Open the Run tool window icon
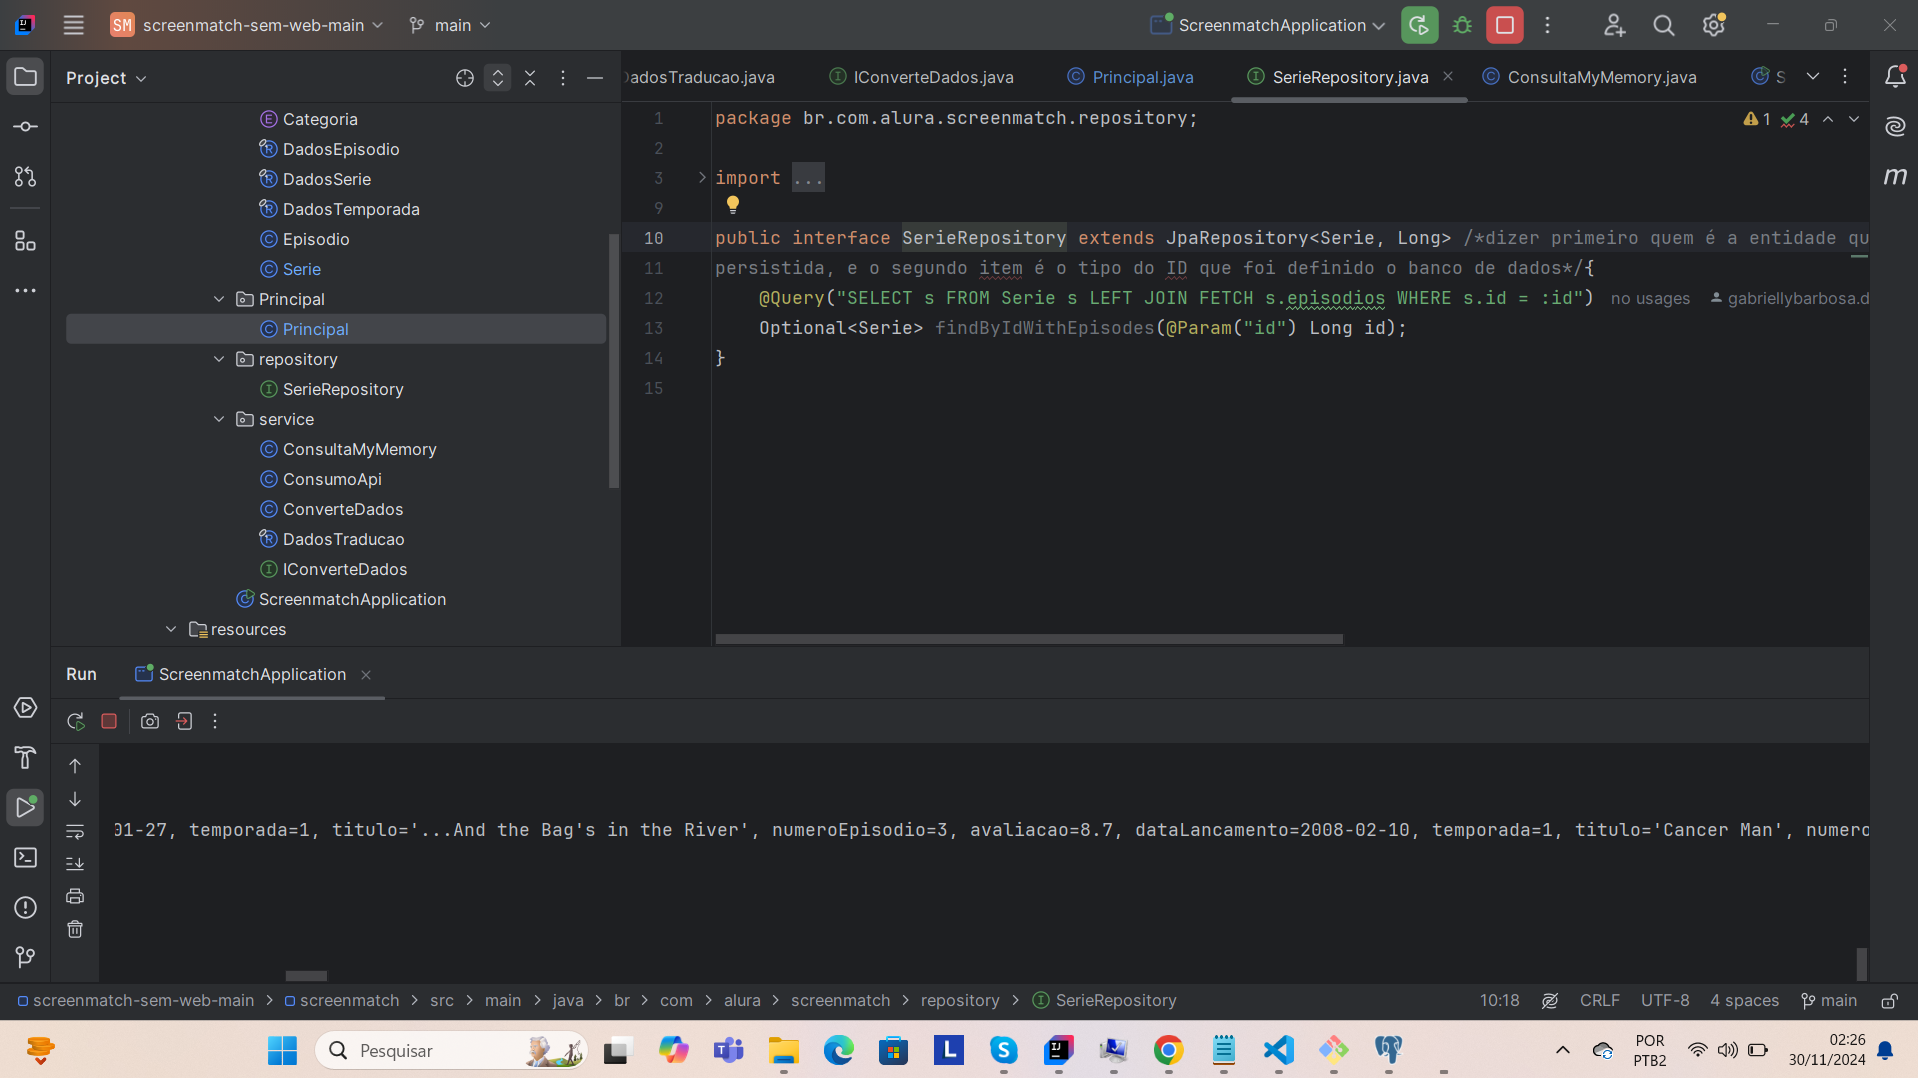 [x=25, y=808]
